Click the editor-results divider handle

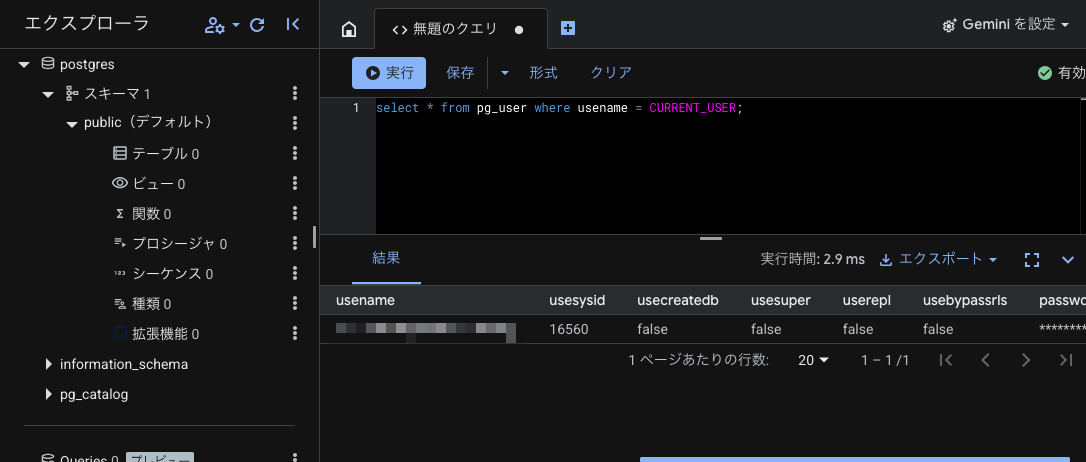click(x=711, y=238)
